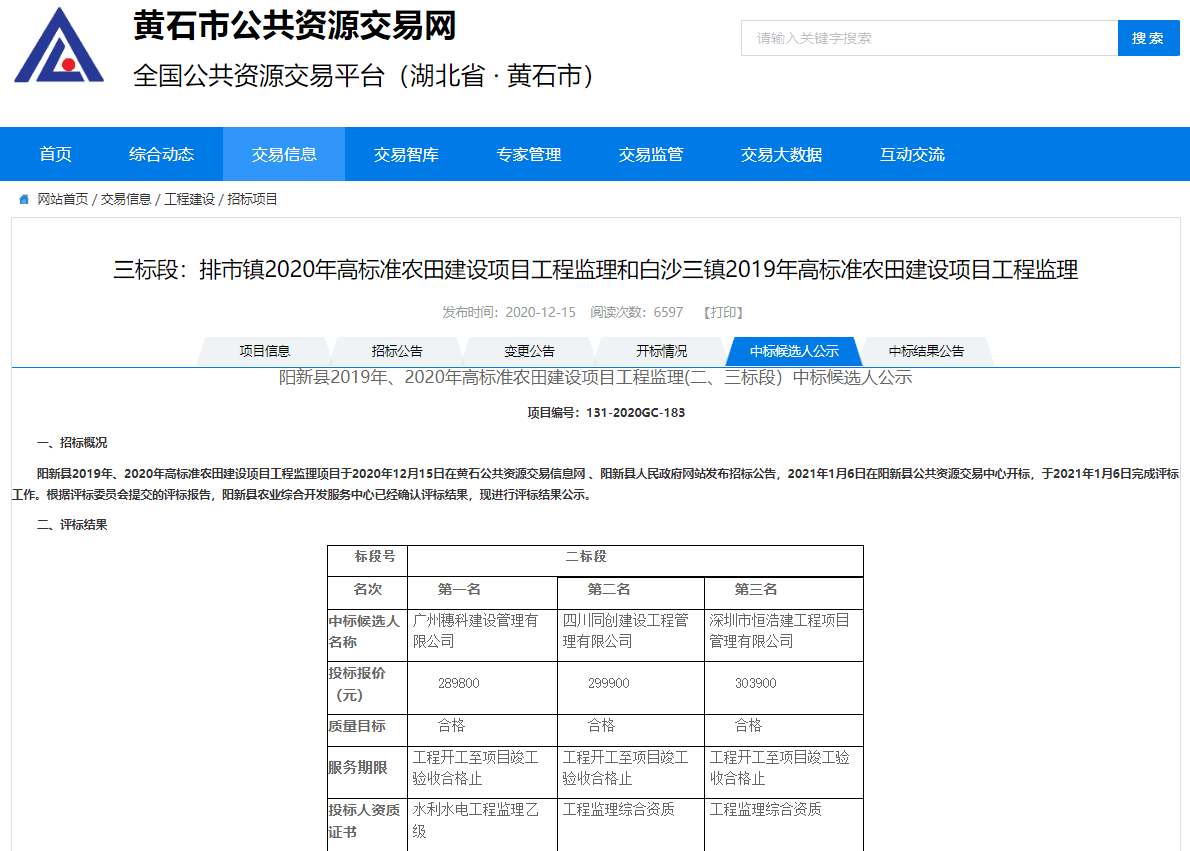Image resolution: width=1190 pixels, height=851 pixels.
Task: Click the site logo triangle icon
Action: tap(59, 46)
